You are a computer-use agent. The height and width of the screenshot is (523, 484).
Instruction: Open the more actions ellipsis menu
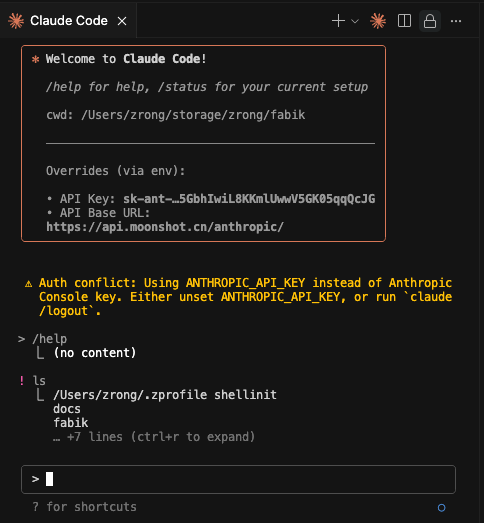456,21
